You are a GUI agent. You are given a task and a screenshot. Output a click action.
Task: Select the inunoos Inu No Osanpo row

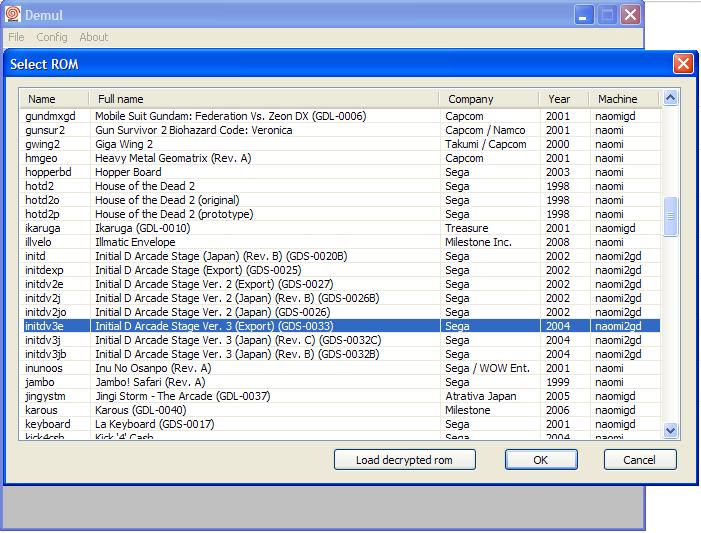[x=342, y=368]
